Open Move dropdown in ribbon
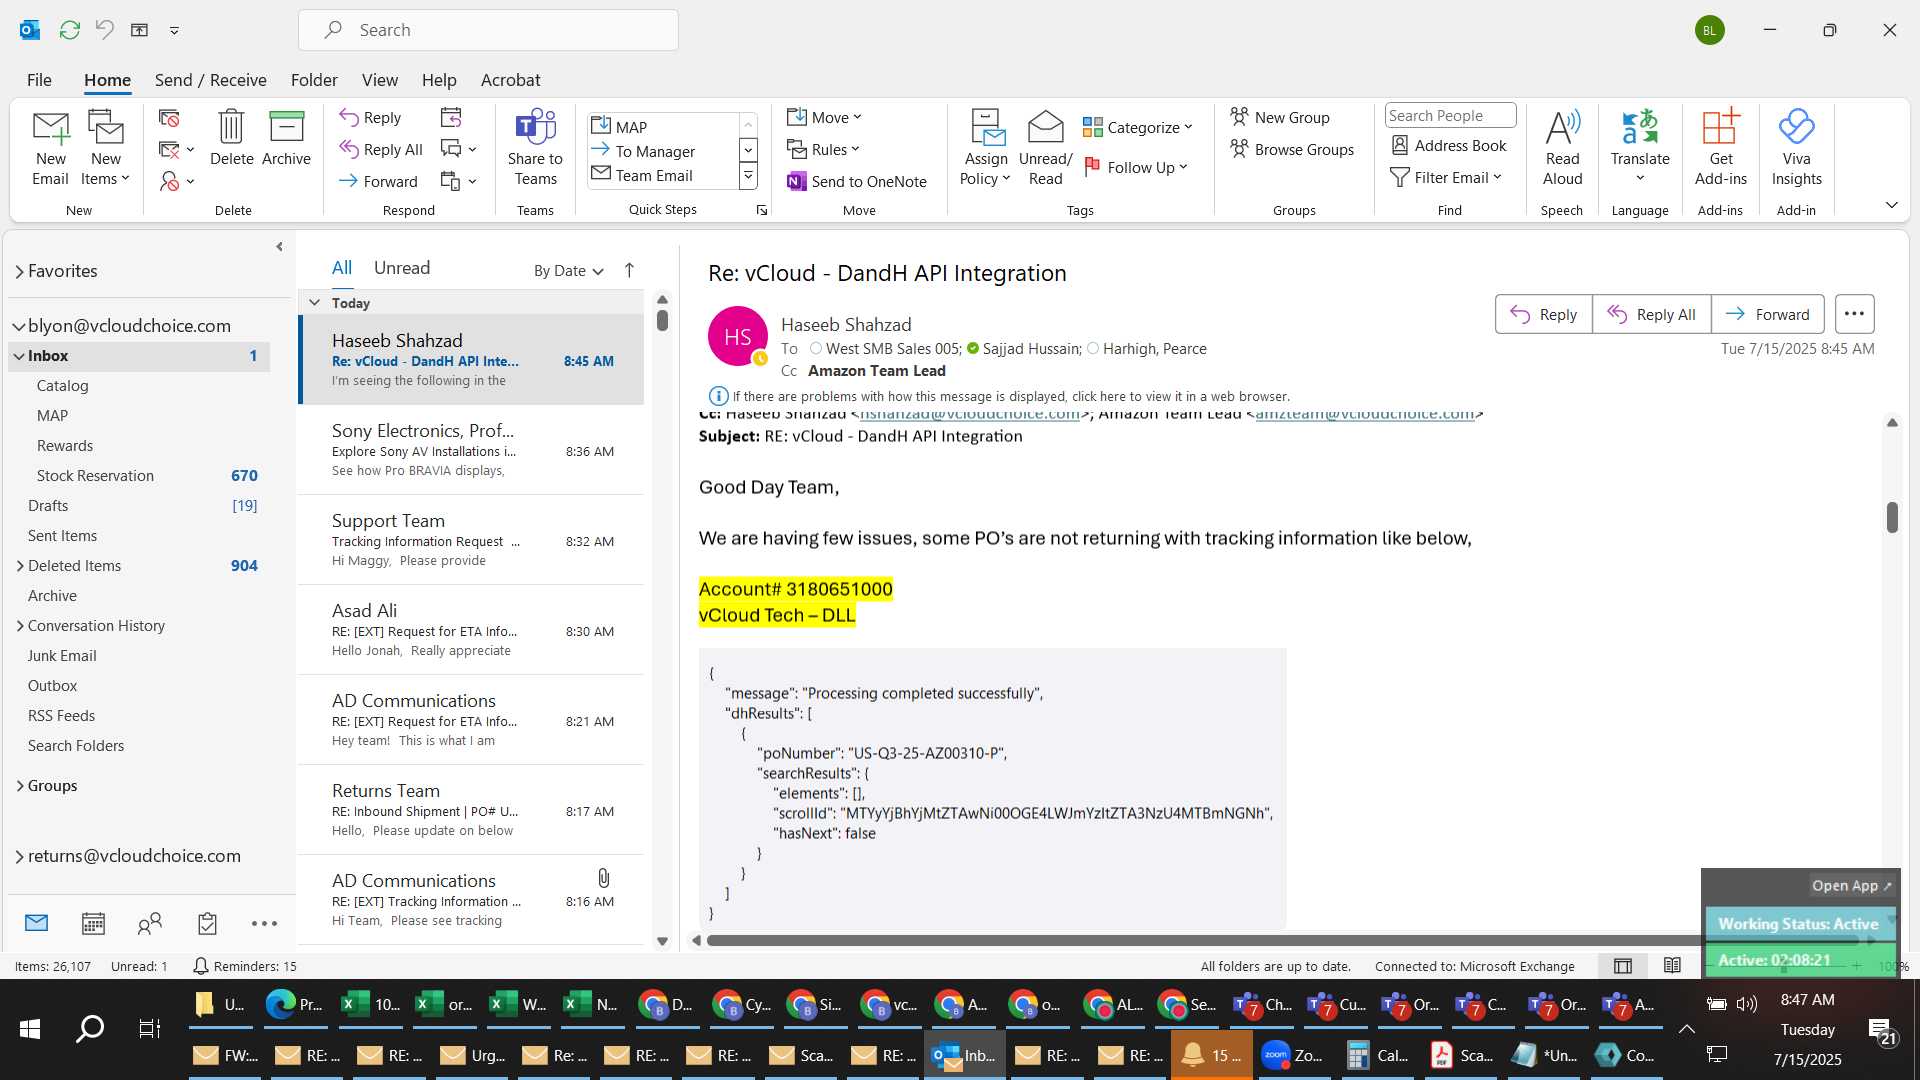The width and height of the screenshot is (1920, 1080). pyautogui.click(x=824, y=117)
